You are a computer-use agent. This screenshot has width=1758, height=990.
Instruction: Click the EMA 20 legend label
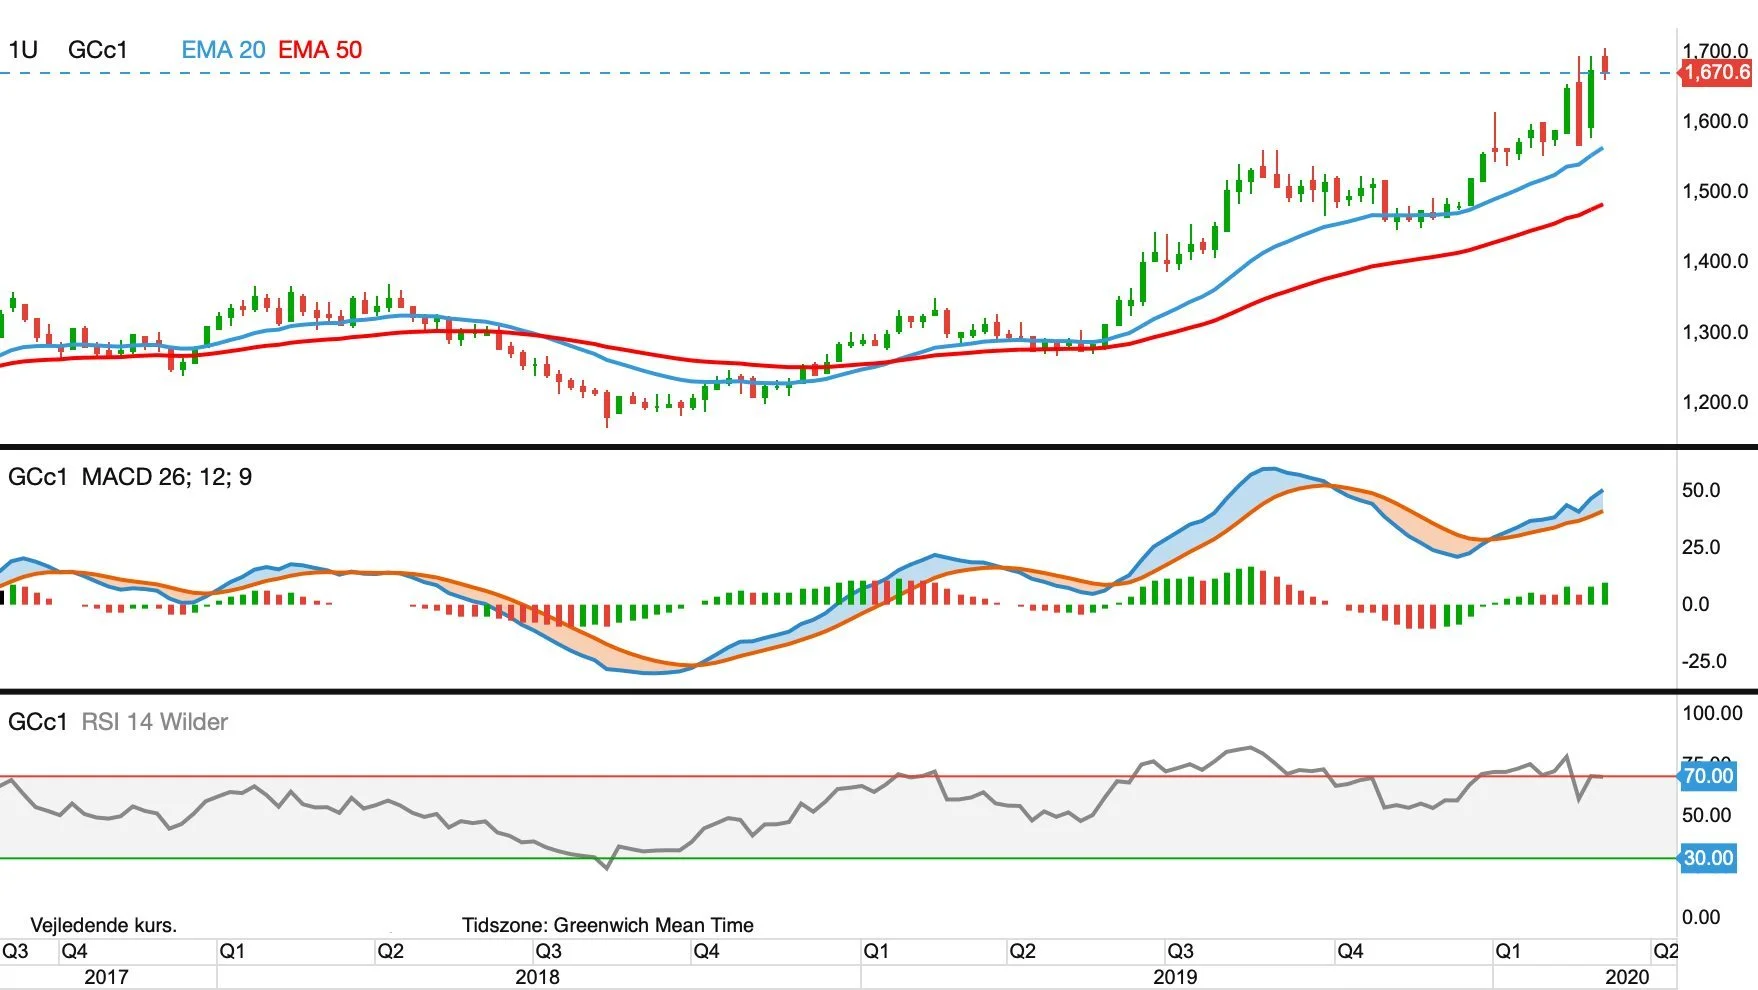pyautogui.click(x=223, y=50)
